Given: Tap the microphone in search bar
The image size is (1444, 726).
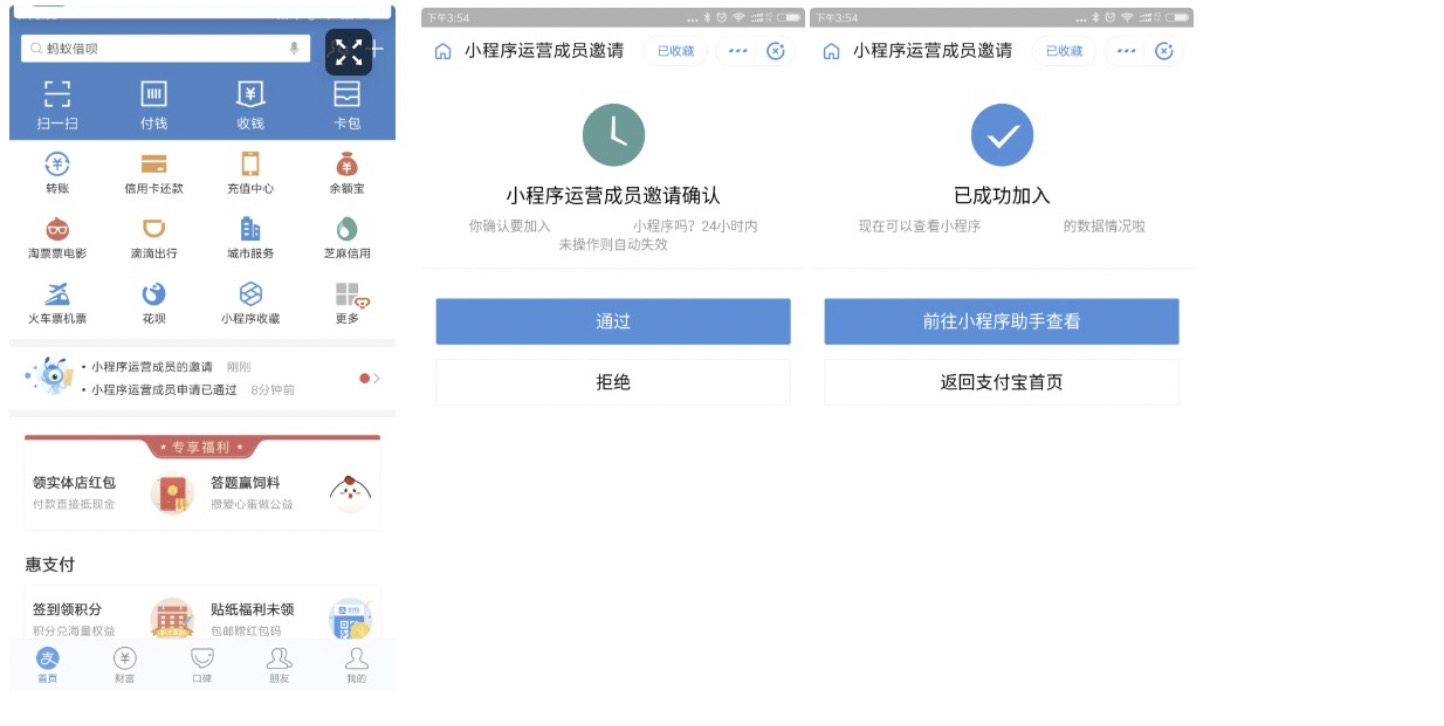Looking at the screenshot, I should pos(294,48).
